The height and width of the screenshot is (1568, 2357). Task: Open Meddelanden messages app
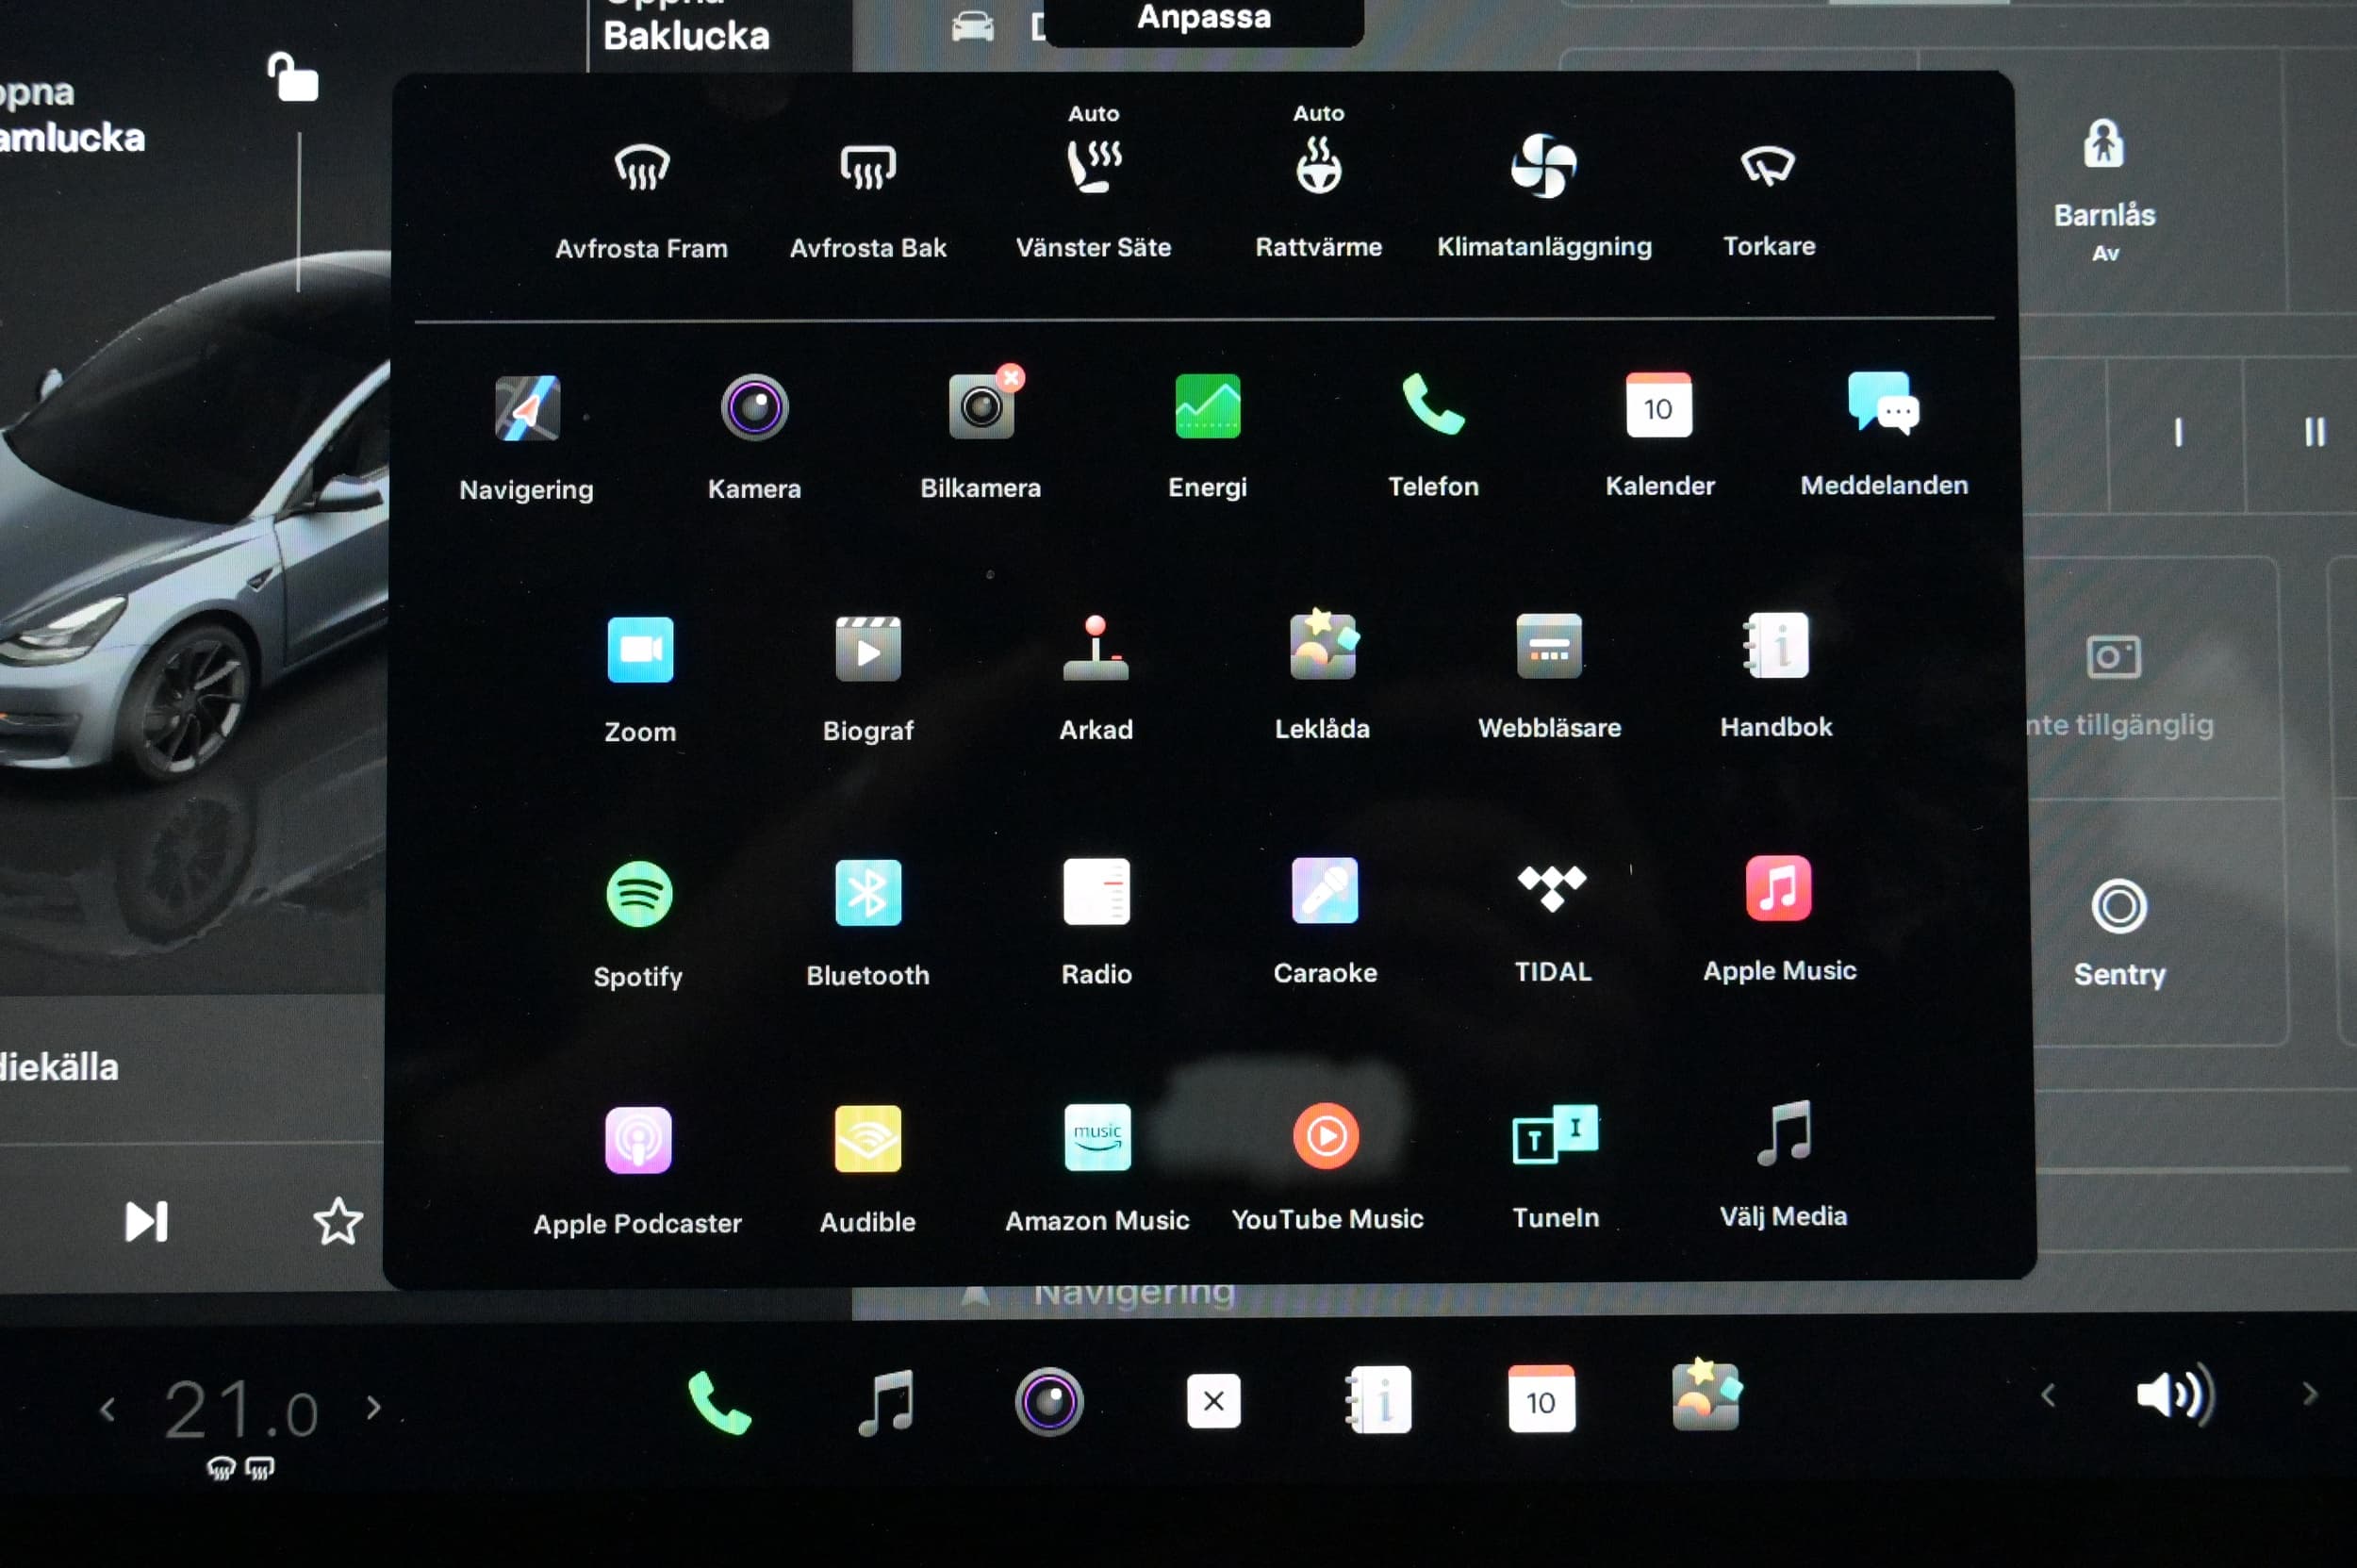pos(1884,403)
